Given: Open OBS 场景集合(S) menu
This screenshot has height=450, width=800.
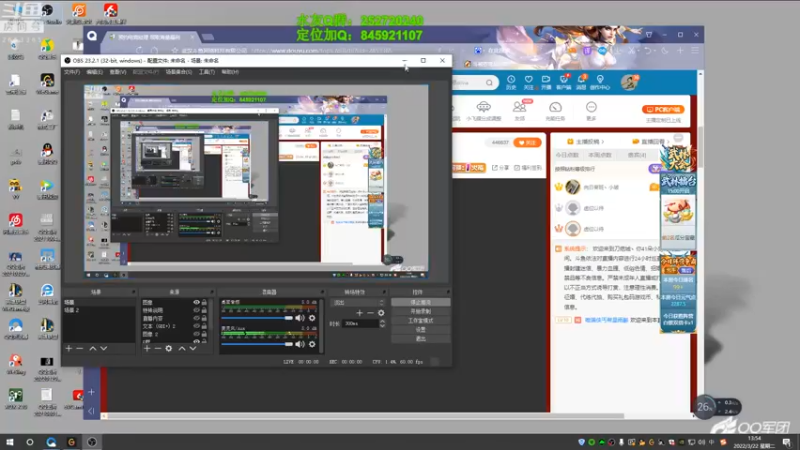Looking at the screenshot, I should click(x=179, y=72).
